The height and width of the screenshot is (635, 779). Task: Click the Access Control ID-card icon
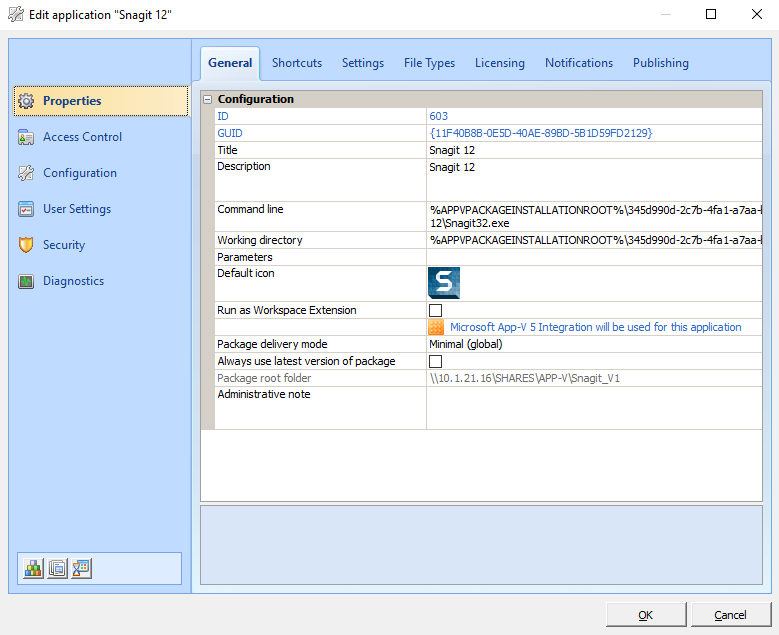26,137
